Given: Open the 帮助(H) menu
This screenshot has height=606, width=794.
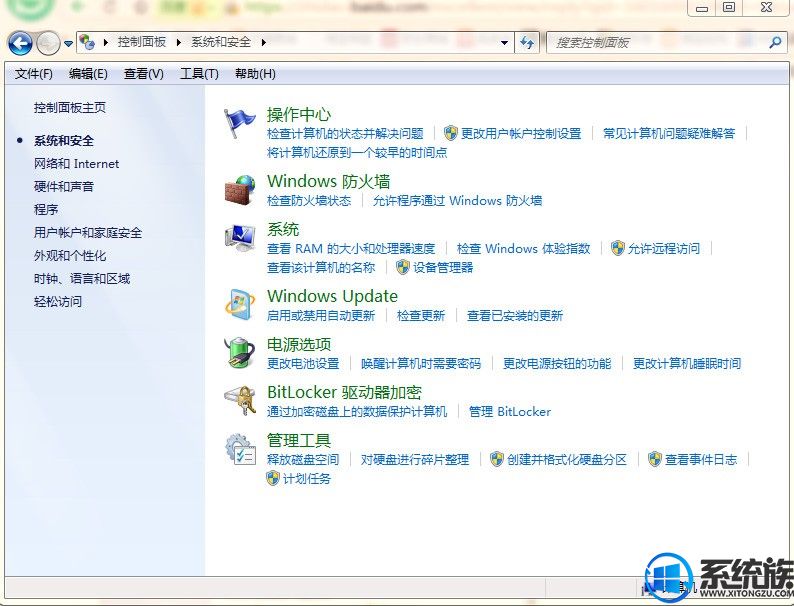Looking at the screenshot, I should tap(255, 74).
